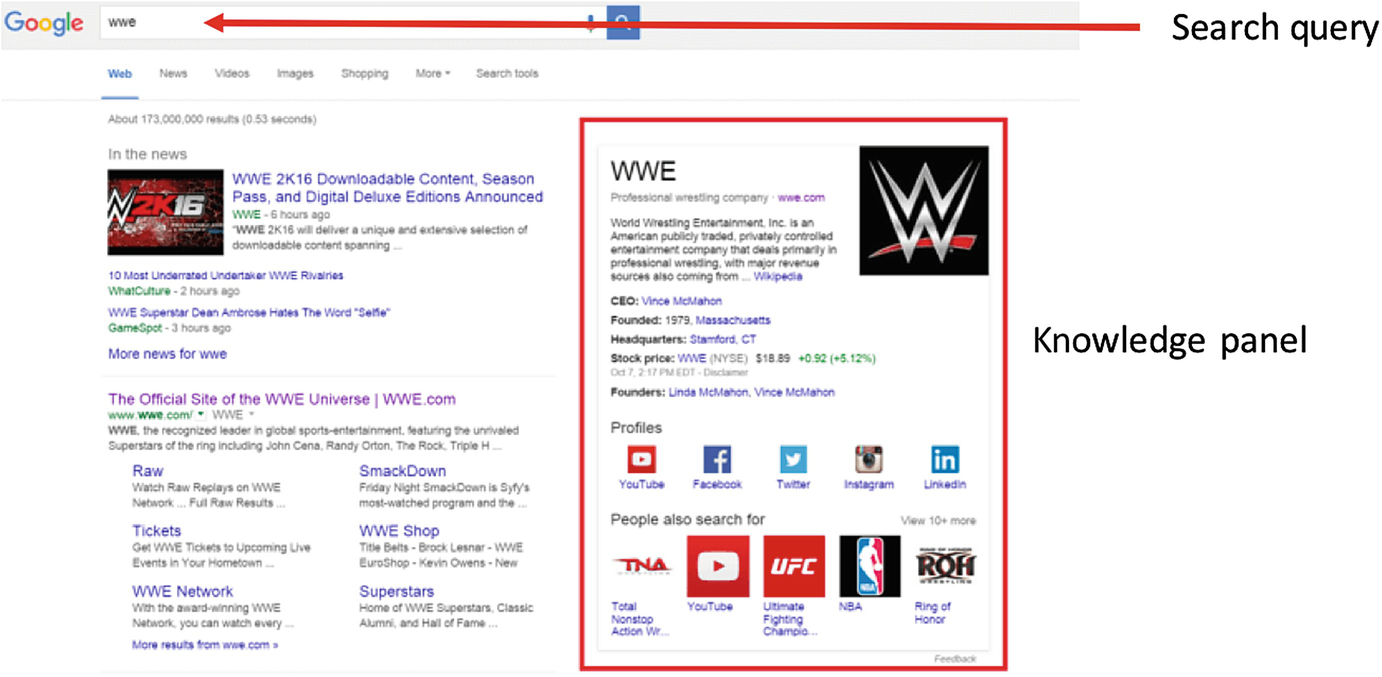Screen dimensions: 1382x677
Task: Click the Google logo
Action: (x=44, y=22)
